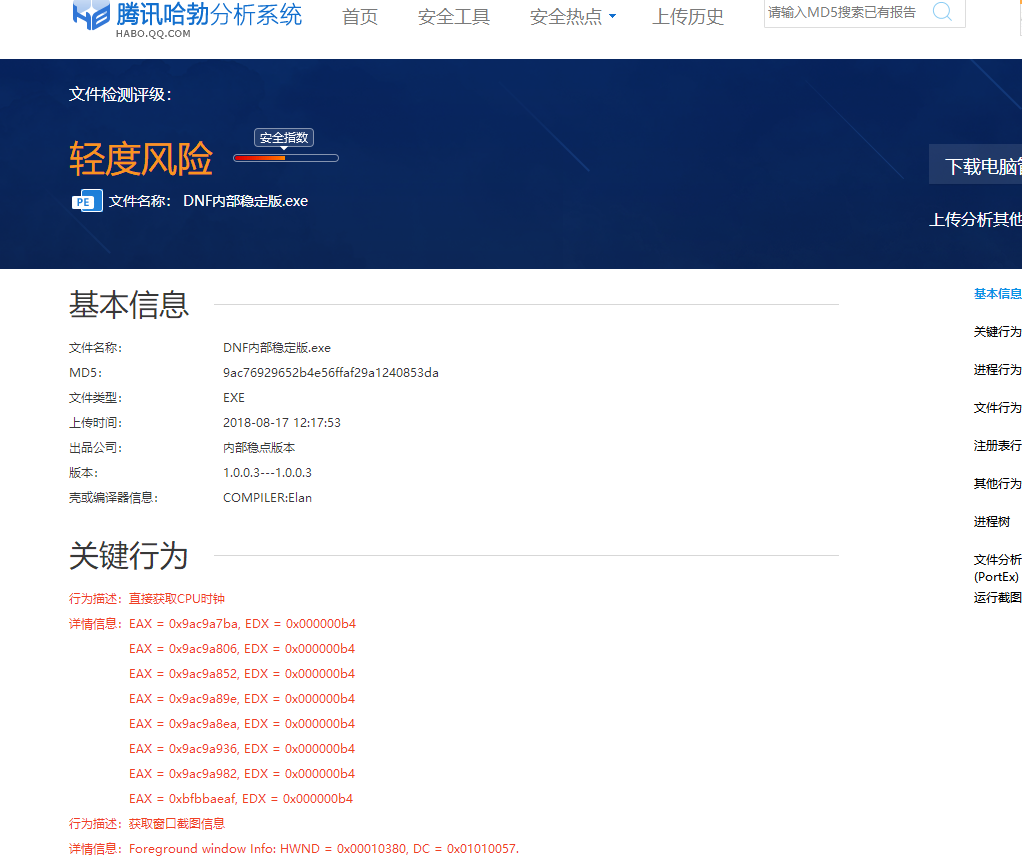
Task: Expand the 安全热点 dropdown menu
Action: [572, 16]
